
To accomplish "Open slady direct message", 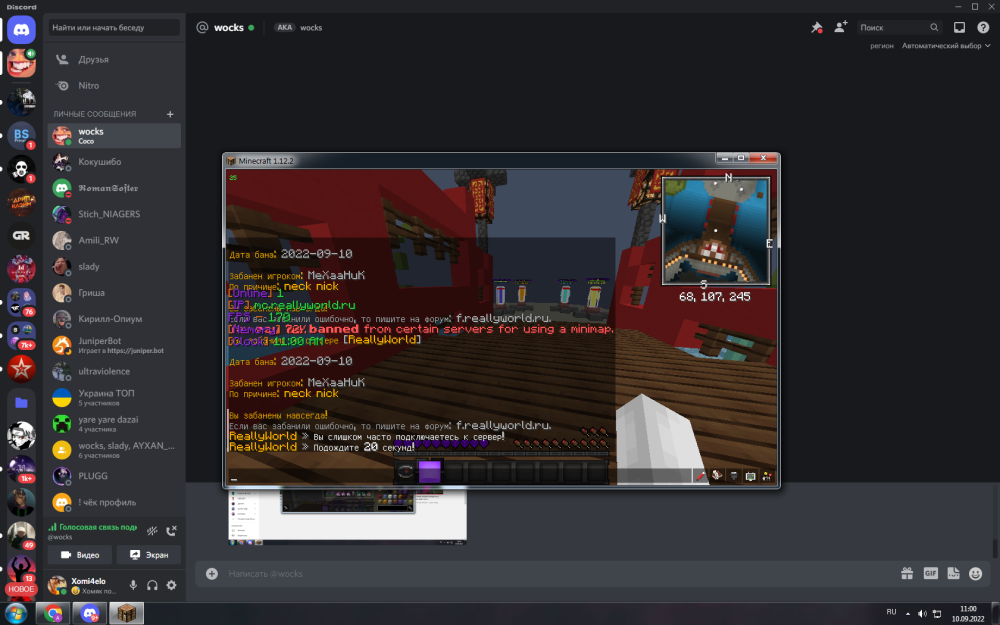I will (x=114, y=266).
